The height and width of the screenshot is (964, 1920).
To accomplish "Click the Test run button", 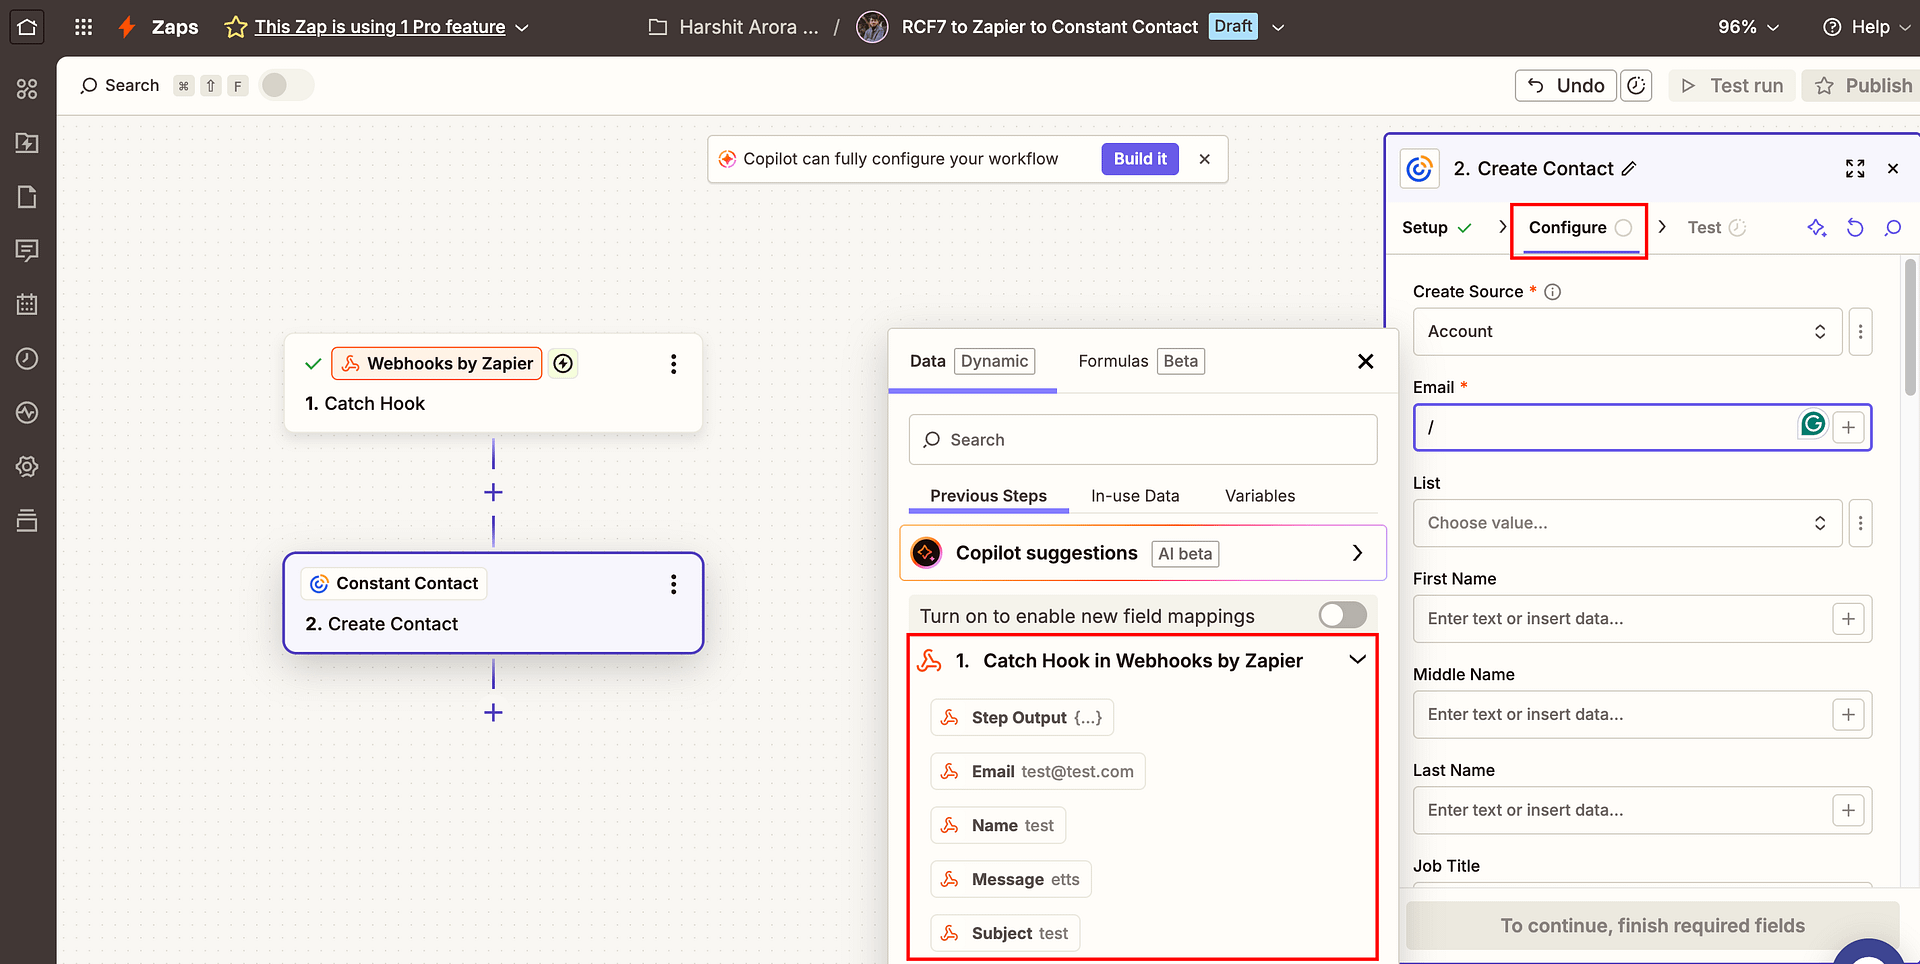I will pos(1732,86).
